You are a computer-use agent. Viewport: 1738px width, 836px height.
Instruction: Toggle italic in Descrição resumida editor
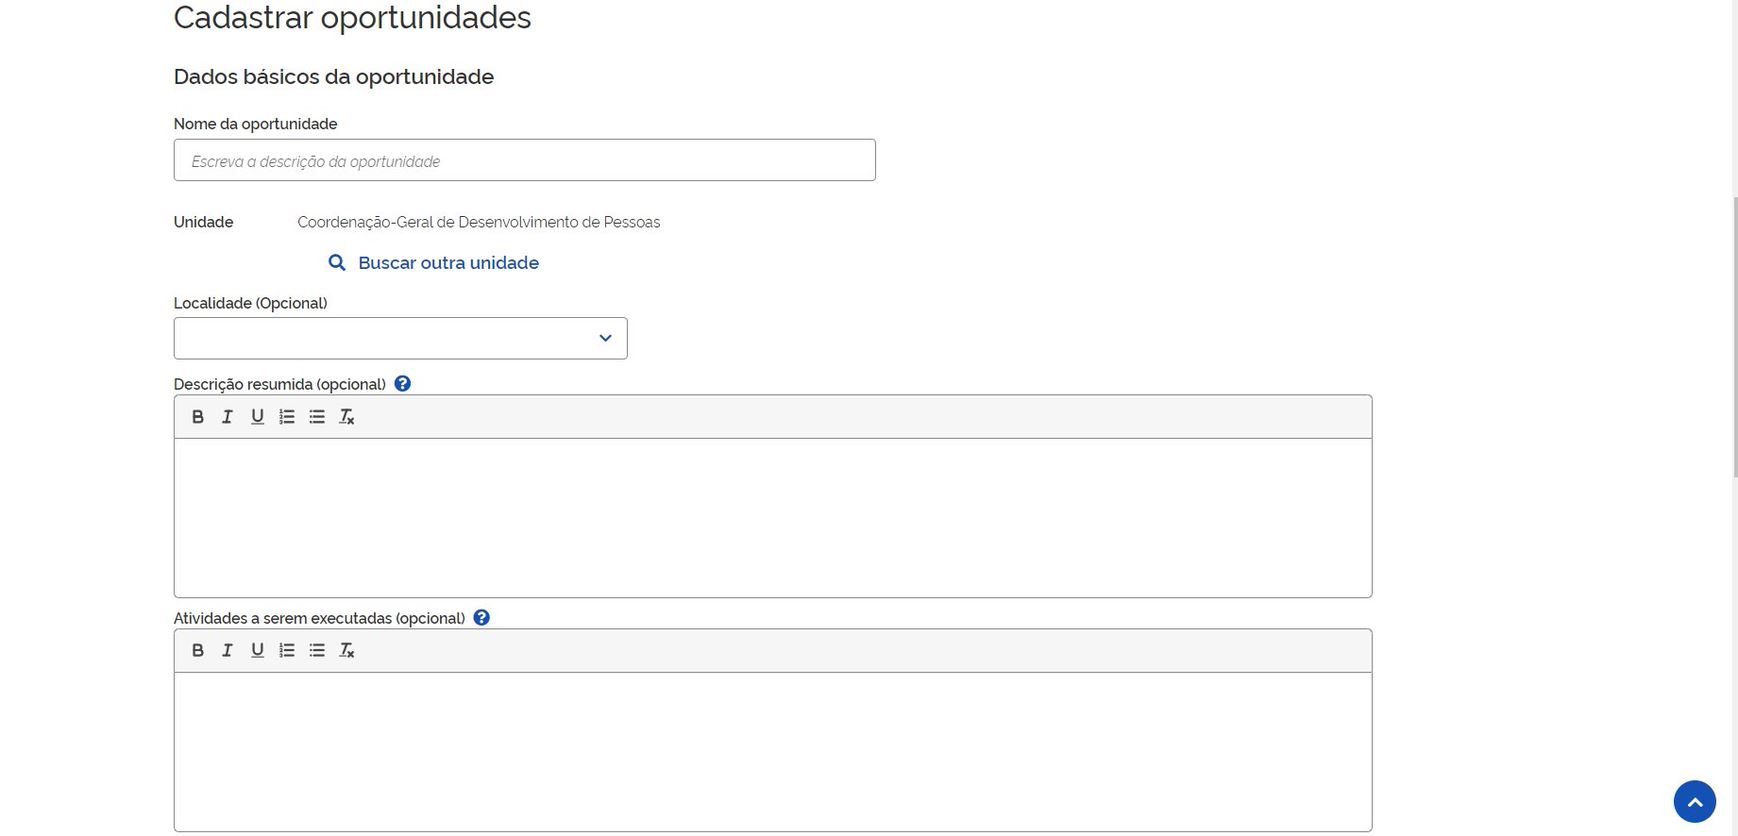(227, 417)
